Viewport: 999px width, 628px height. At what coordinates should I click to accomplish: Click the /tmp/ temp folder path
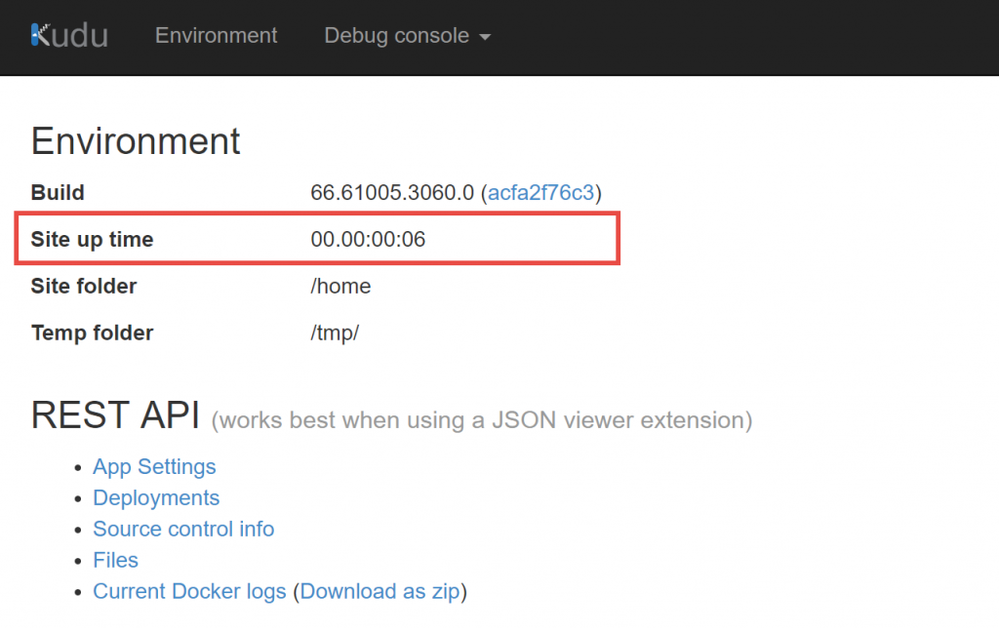(x=334, y=332)
